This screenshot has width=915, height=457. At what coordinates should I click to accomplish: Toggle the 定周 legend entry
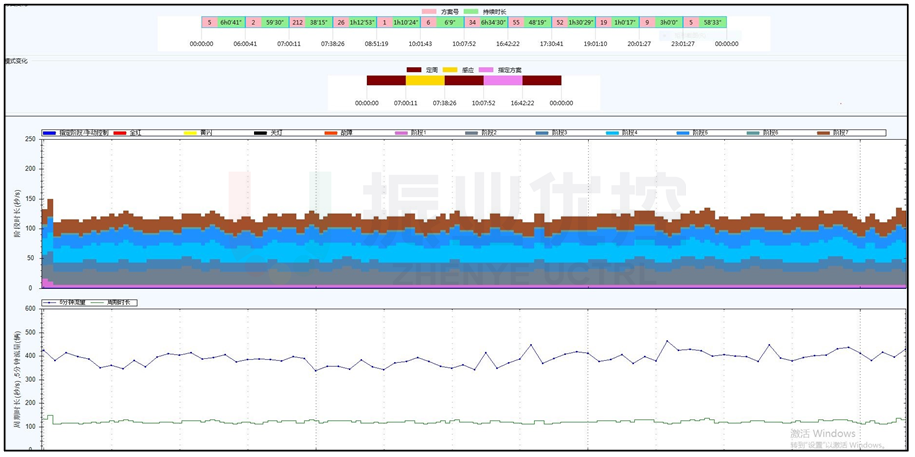(414, 70)
